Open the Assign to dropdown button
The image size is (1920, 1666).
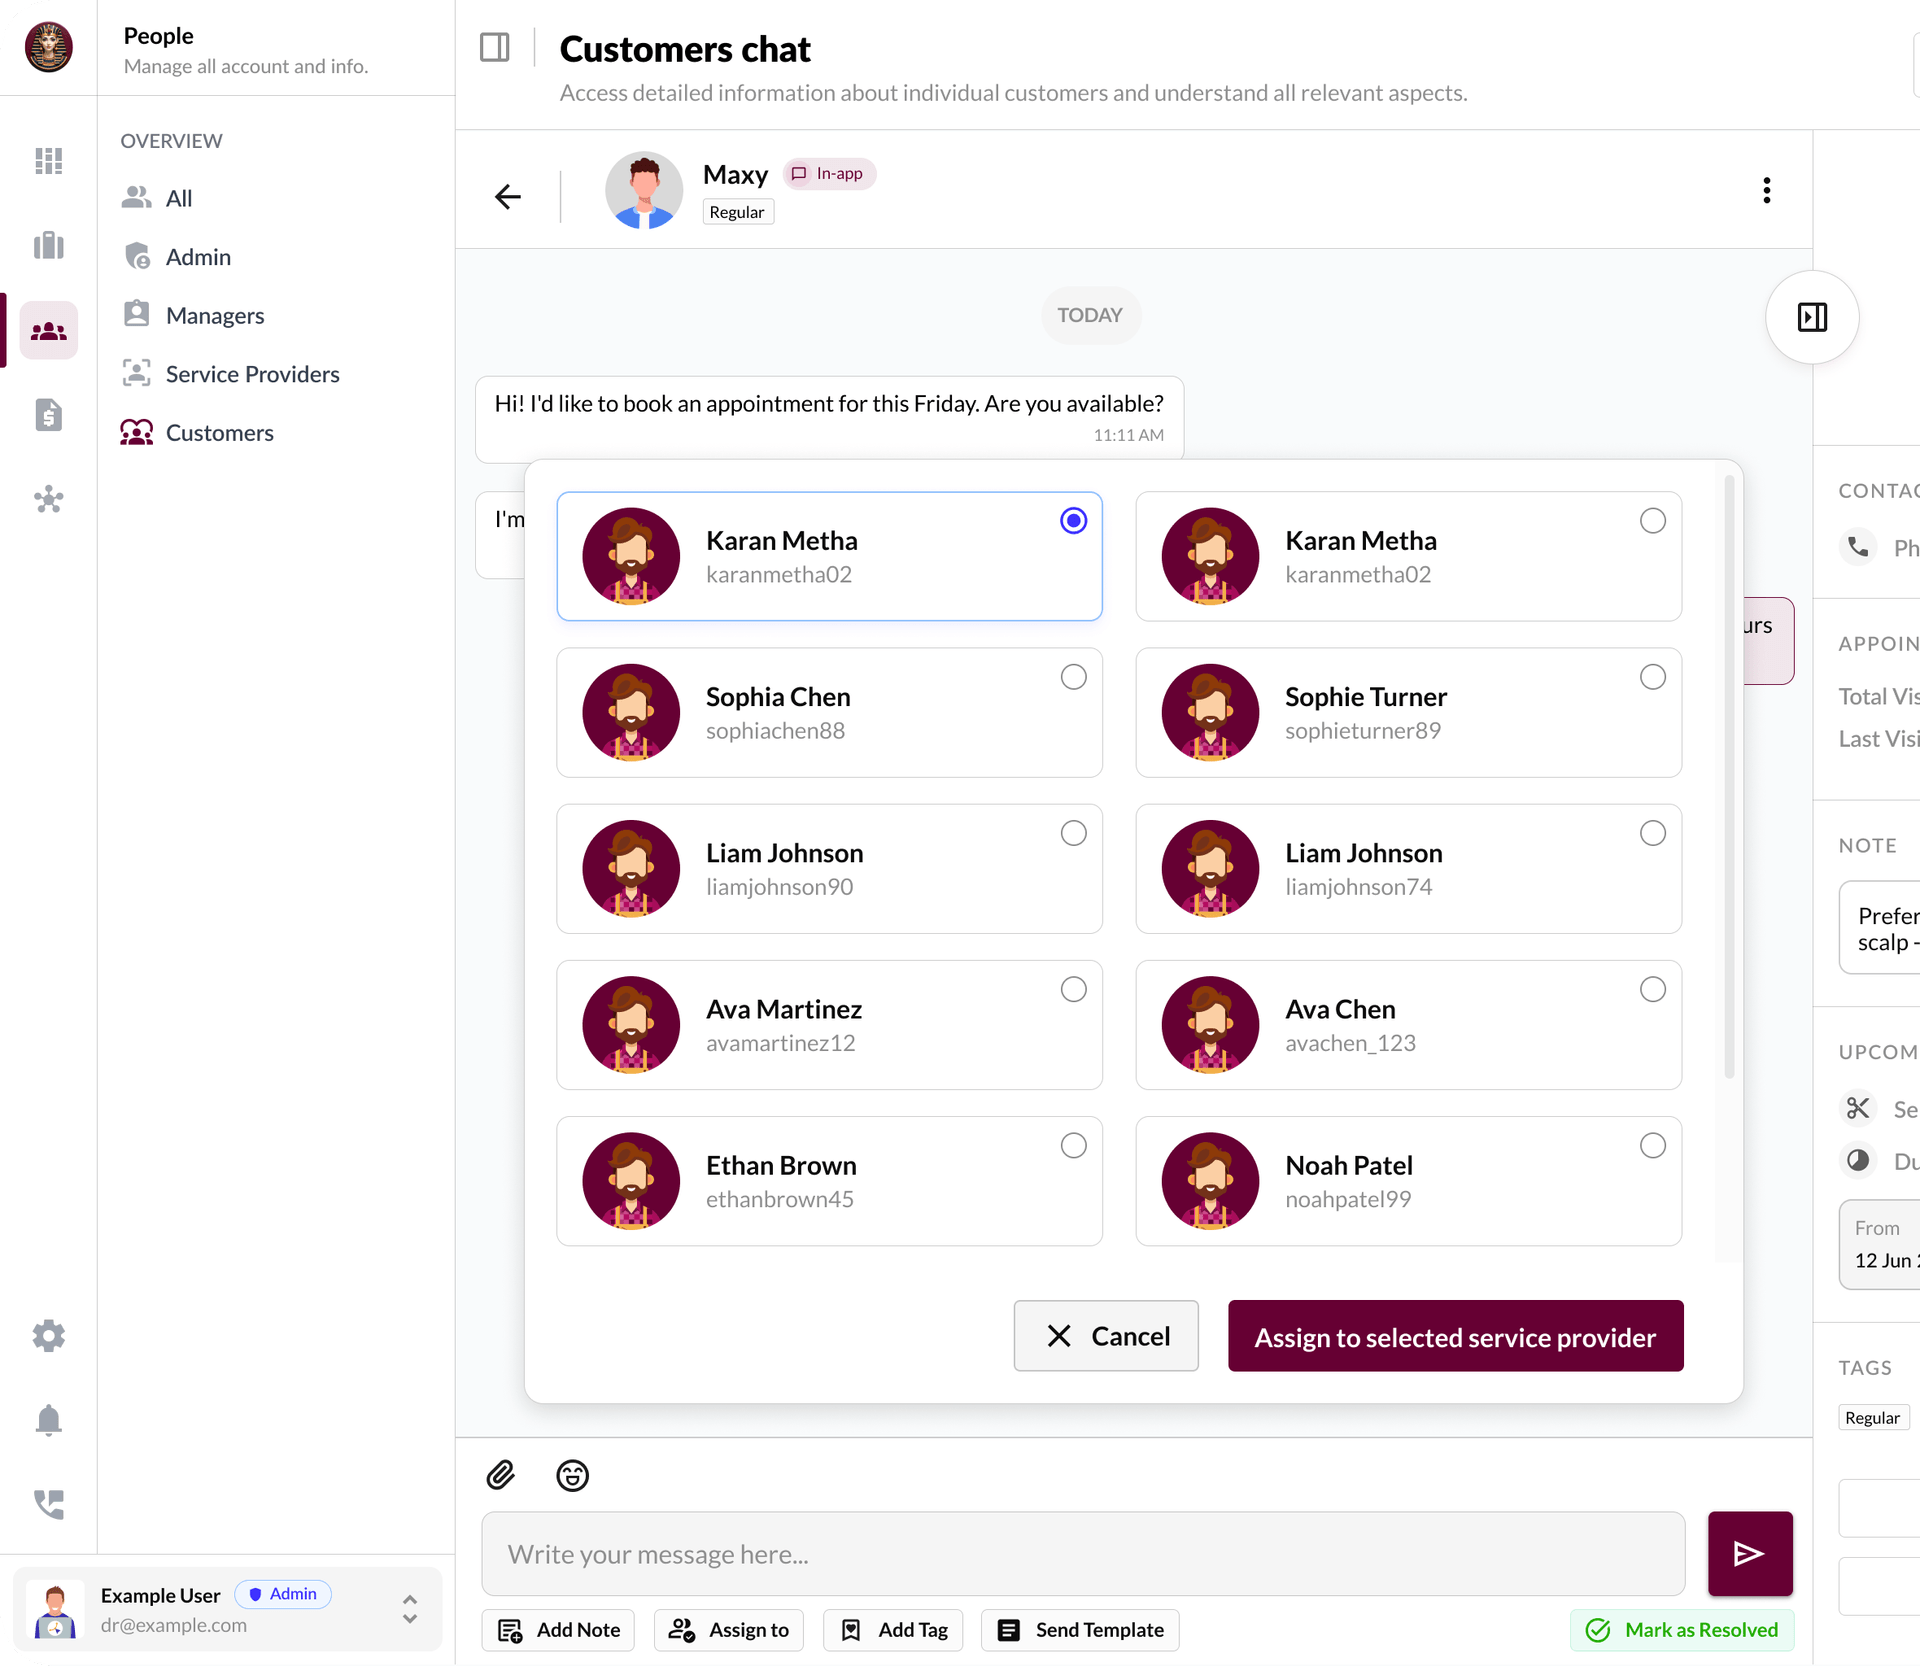pos(729,1630)
